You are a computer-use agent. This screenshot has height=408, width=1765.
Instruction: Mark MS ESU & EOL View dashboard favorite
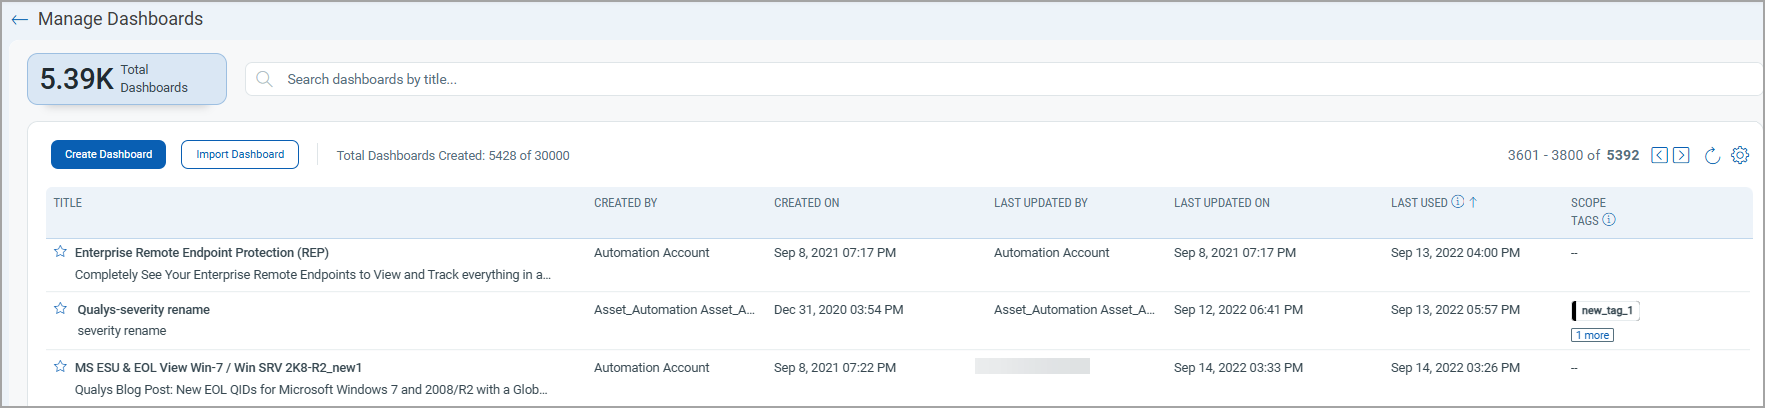click(60, 366)
